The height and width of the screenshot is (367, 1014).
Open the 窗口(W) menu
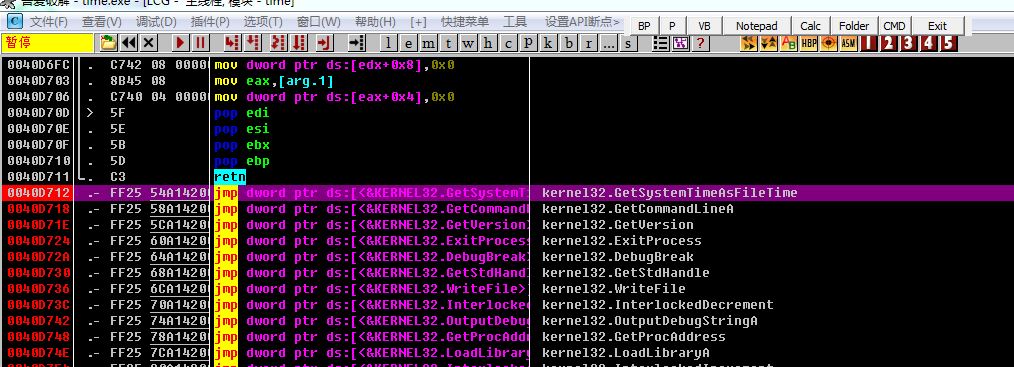pos(318,21)
